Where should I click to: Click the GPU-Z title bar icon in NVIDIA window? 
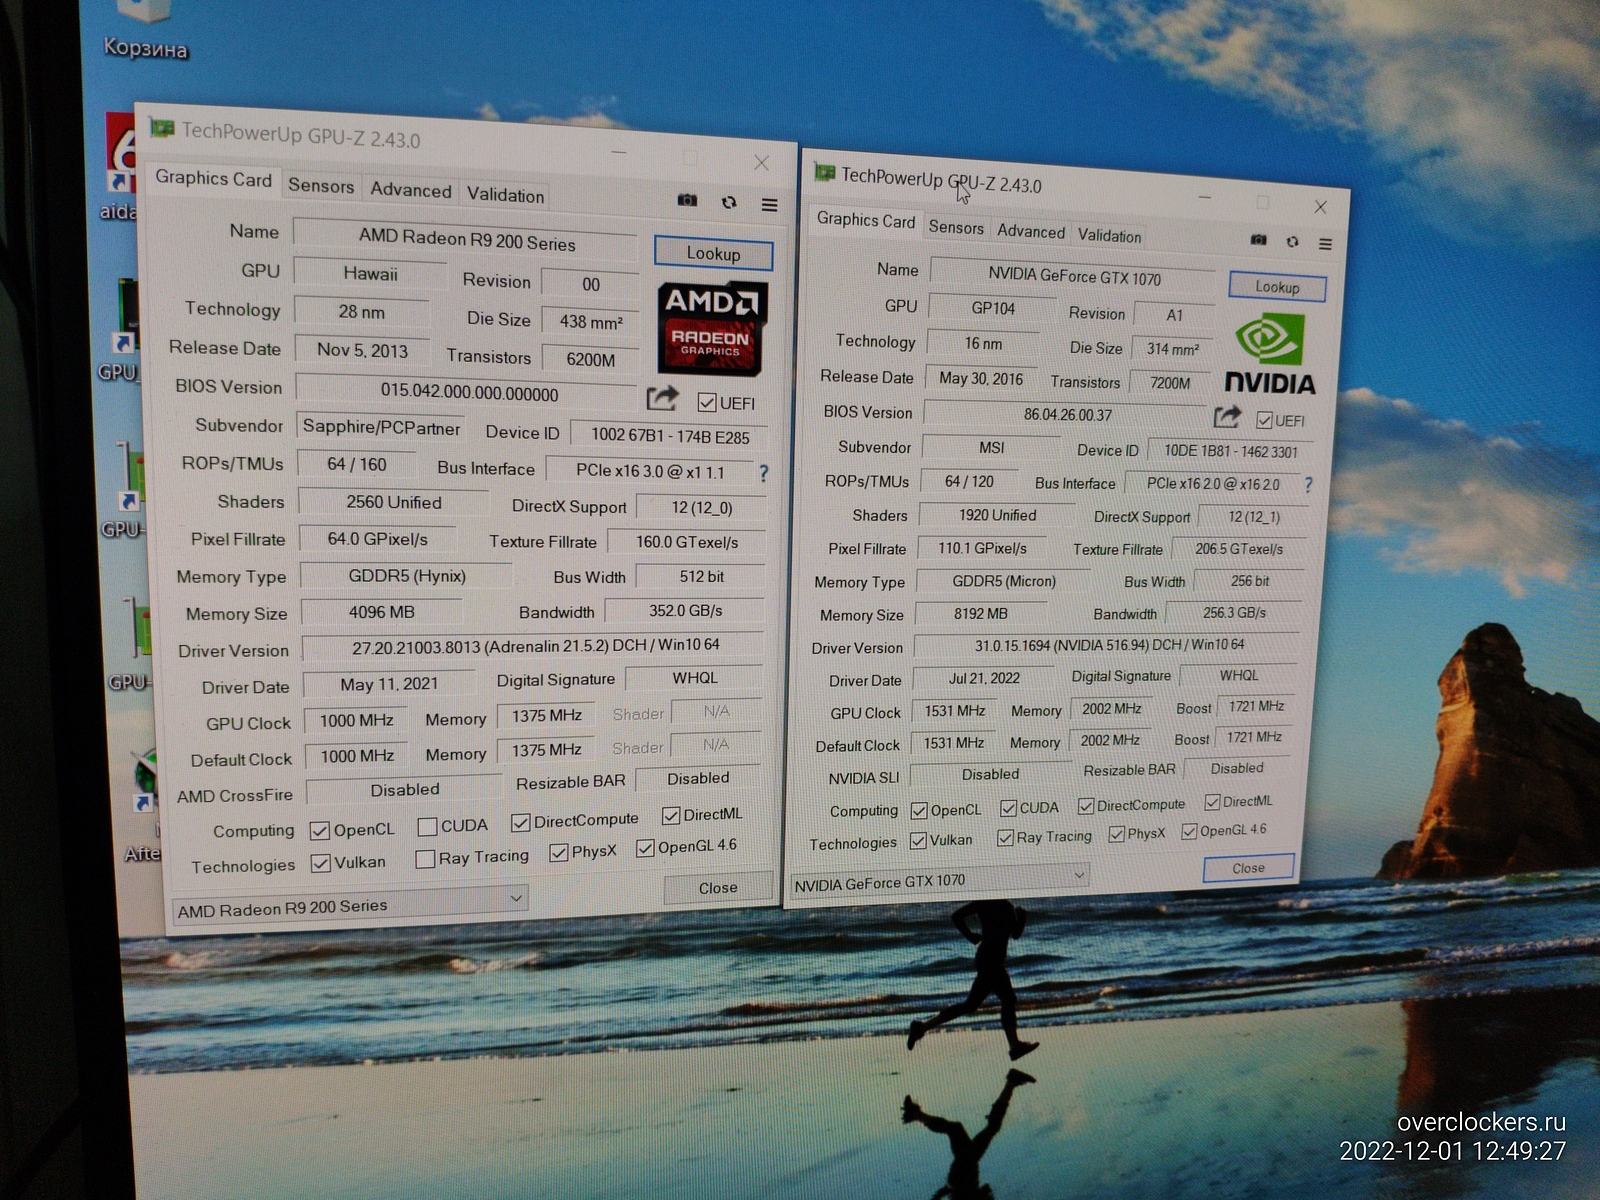tap(825, 173)
